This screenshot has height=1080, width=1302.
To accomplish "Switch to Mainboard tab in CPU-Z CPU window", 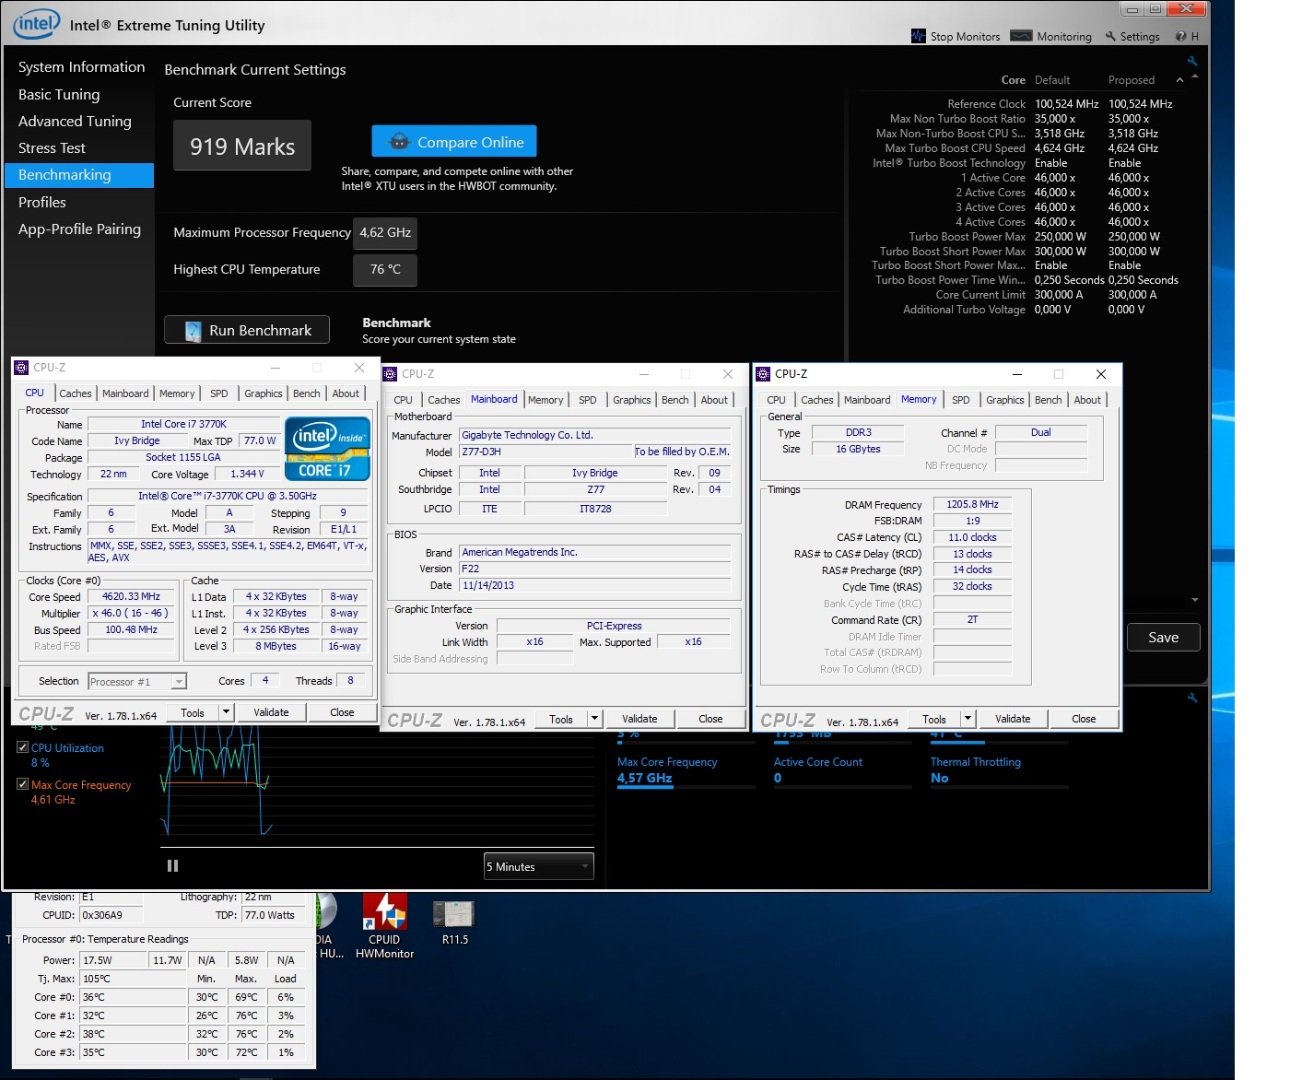I will click(125, 394).
